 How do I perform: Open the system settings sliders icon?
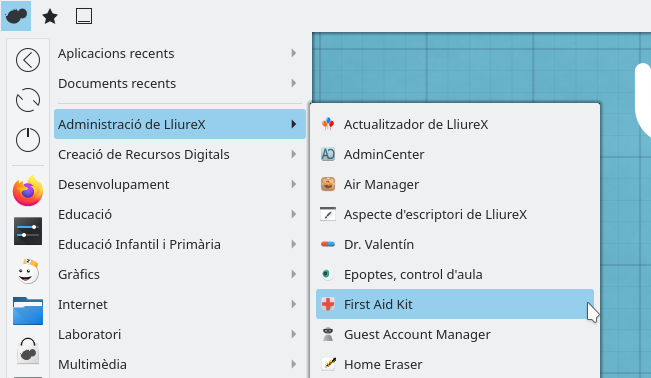point(28,231)
